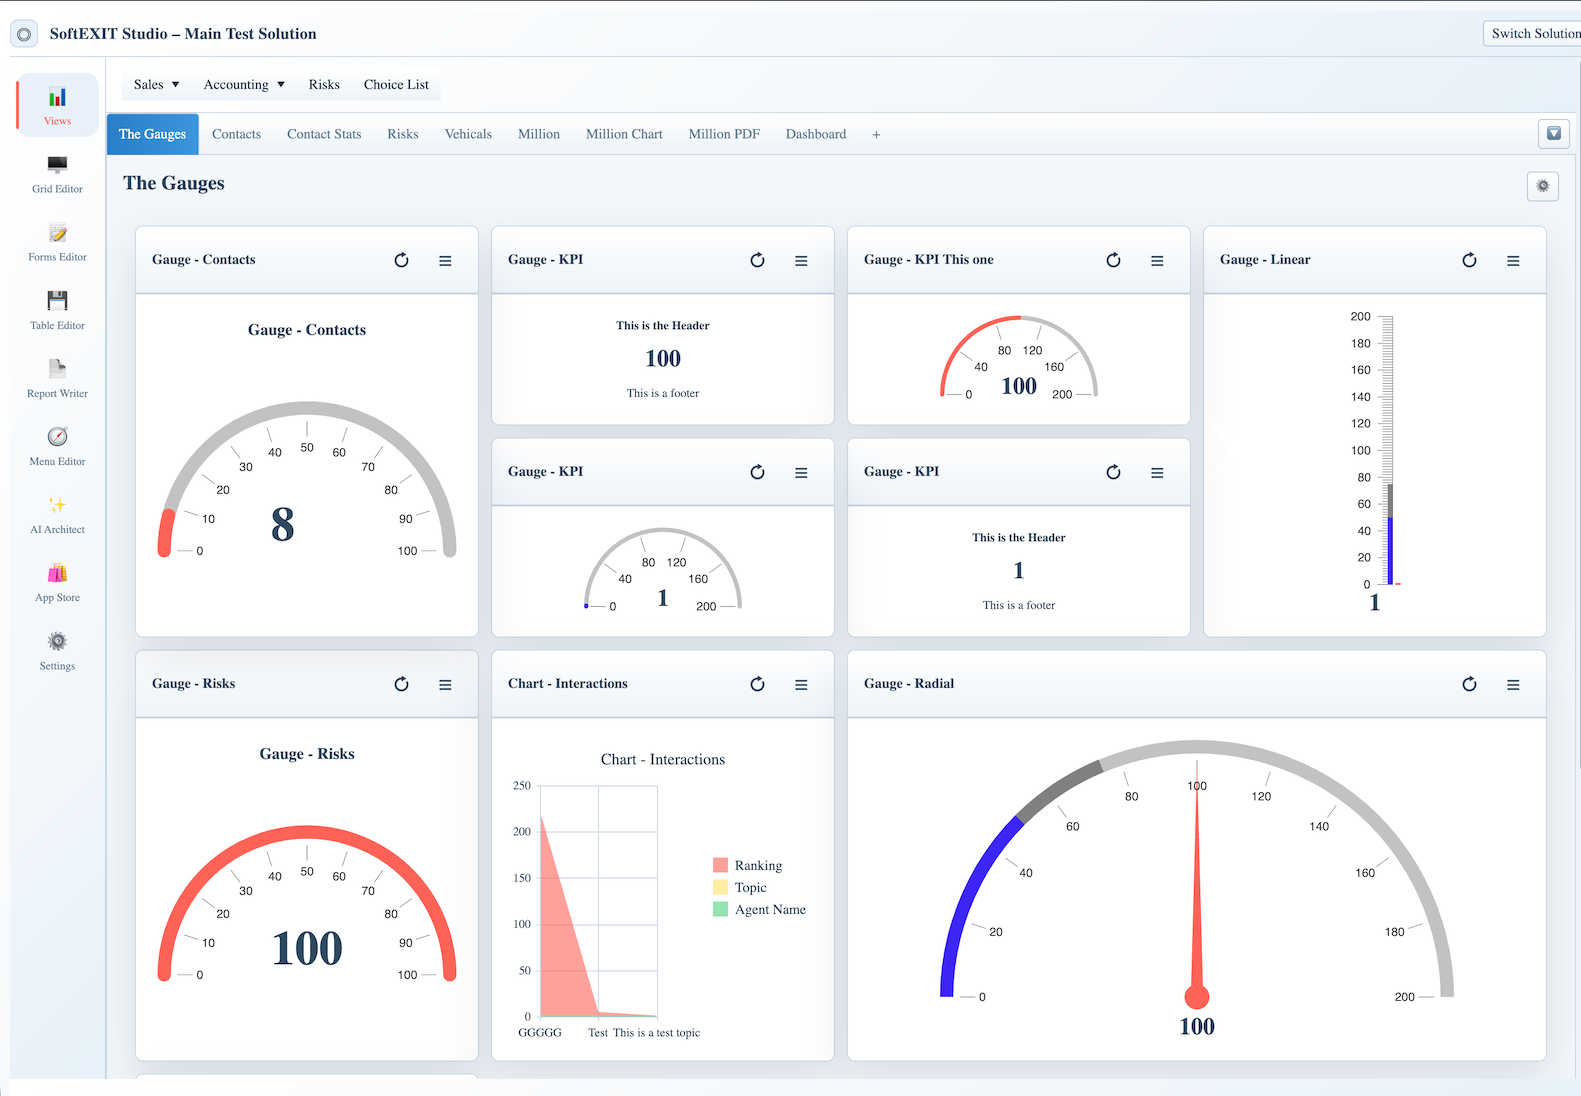The height and width of the screenshot is (1096, 1581).
Task: Toggle Topic series in chart legend
Action: (x=740, y=887)
